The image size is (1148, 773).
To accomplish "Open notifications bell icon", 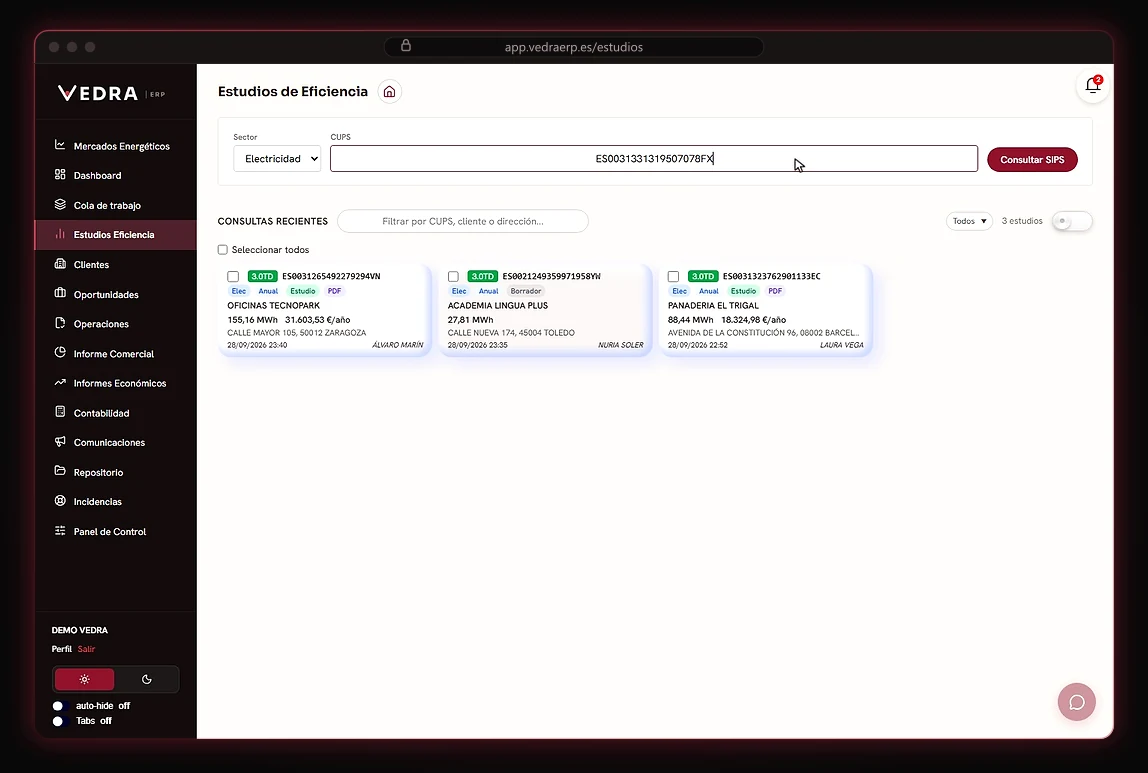I will (1092, 86).
